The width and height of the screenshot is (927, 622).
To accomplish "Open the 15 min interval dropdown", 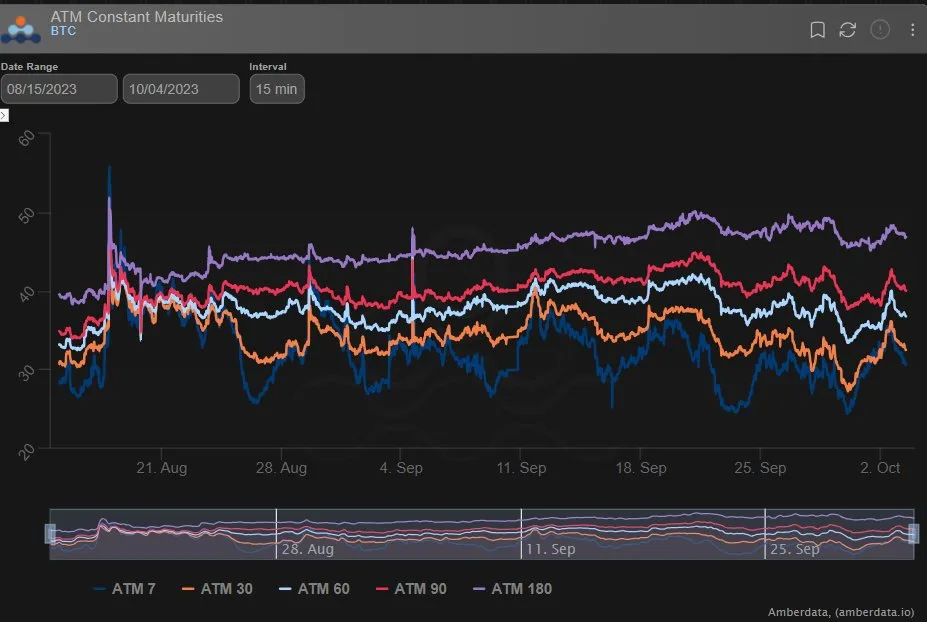I will [x=277, y=89].
